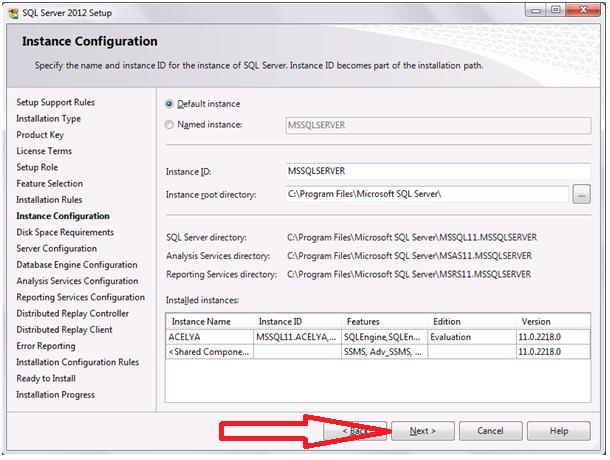This screenshot has width=610, height=460.
Task: Click the Help button
Action: 559,431
